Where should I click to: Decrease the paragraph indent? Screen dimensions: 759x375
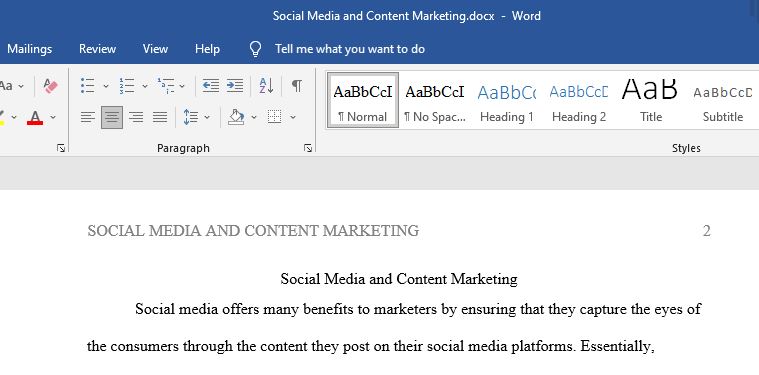point(211,86)
